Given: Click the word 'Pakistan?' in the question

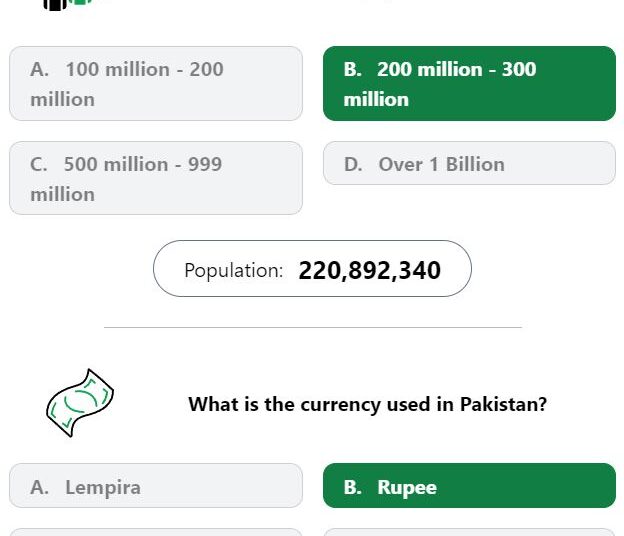Looking at the screenshot, I should 503,404.
